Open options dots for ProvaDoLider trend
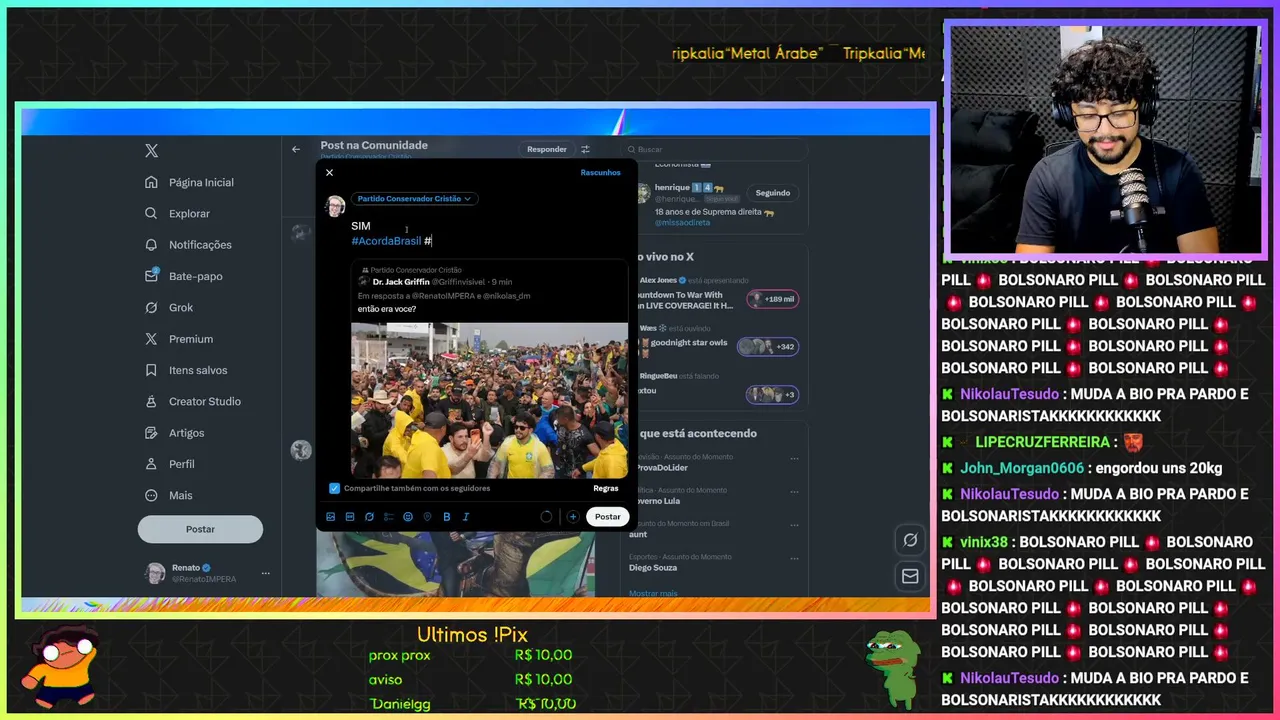This screenshot has height=720, width=1280. 795,459
